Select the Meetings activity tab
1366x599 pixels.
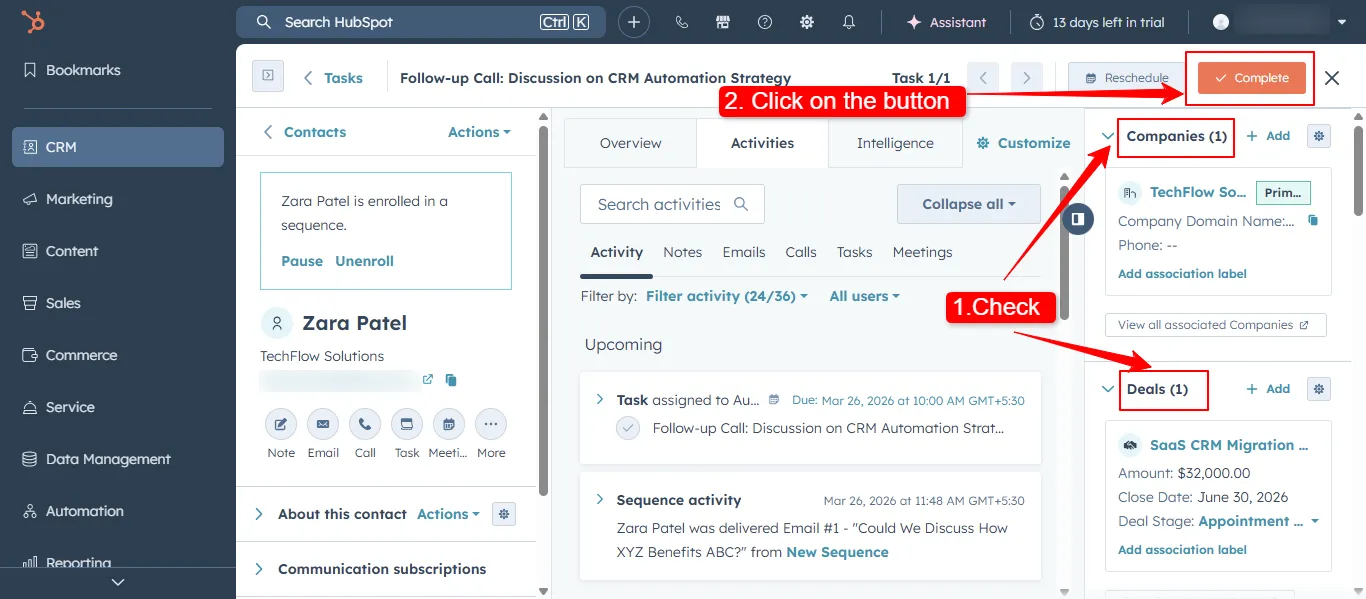(x=923, y=252)
